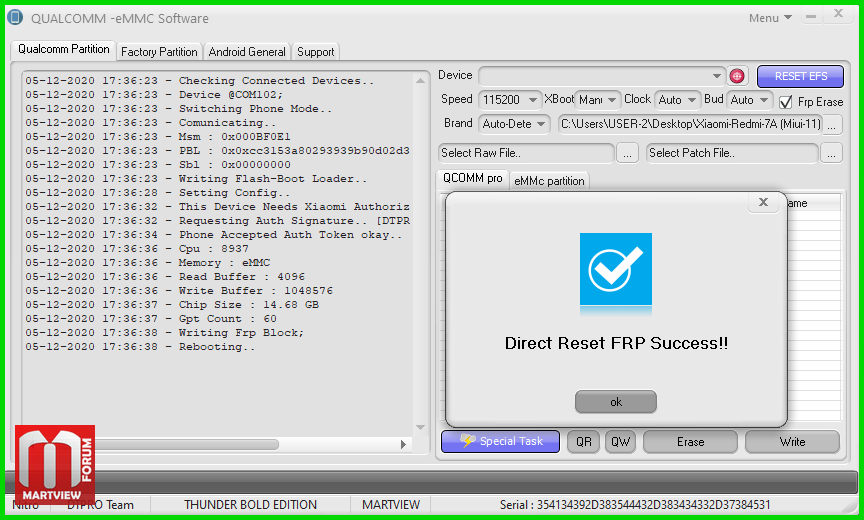Click the red device refresh icon
This screenshot has height=520, width=864.
click(737, 76)
